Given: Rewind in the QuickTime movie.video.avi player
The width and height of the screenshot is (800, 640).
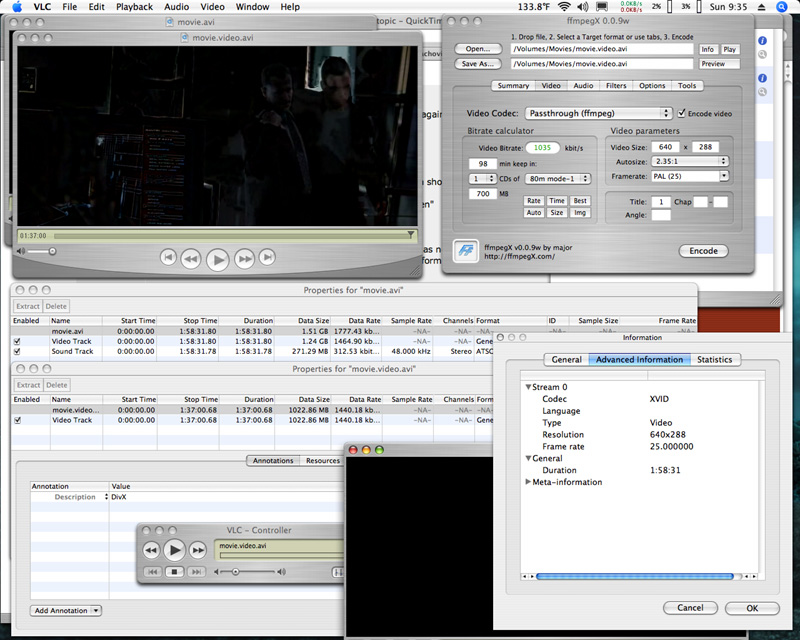Looking at the screenshot, I should point(191,259).
